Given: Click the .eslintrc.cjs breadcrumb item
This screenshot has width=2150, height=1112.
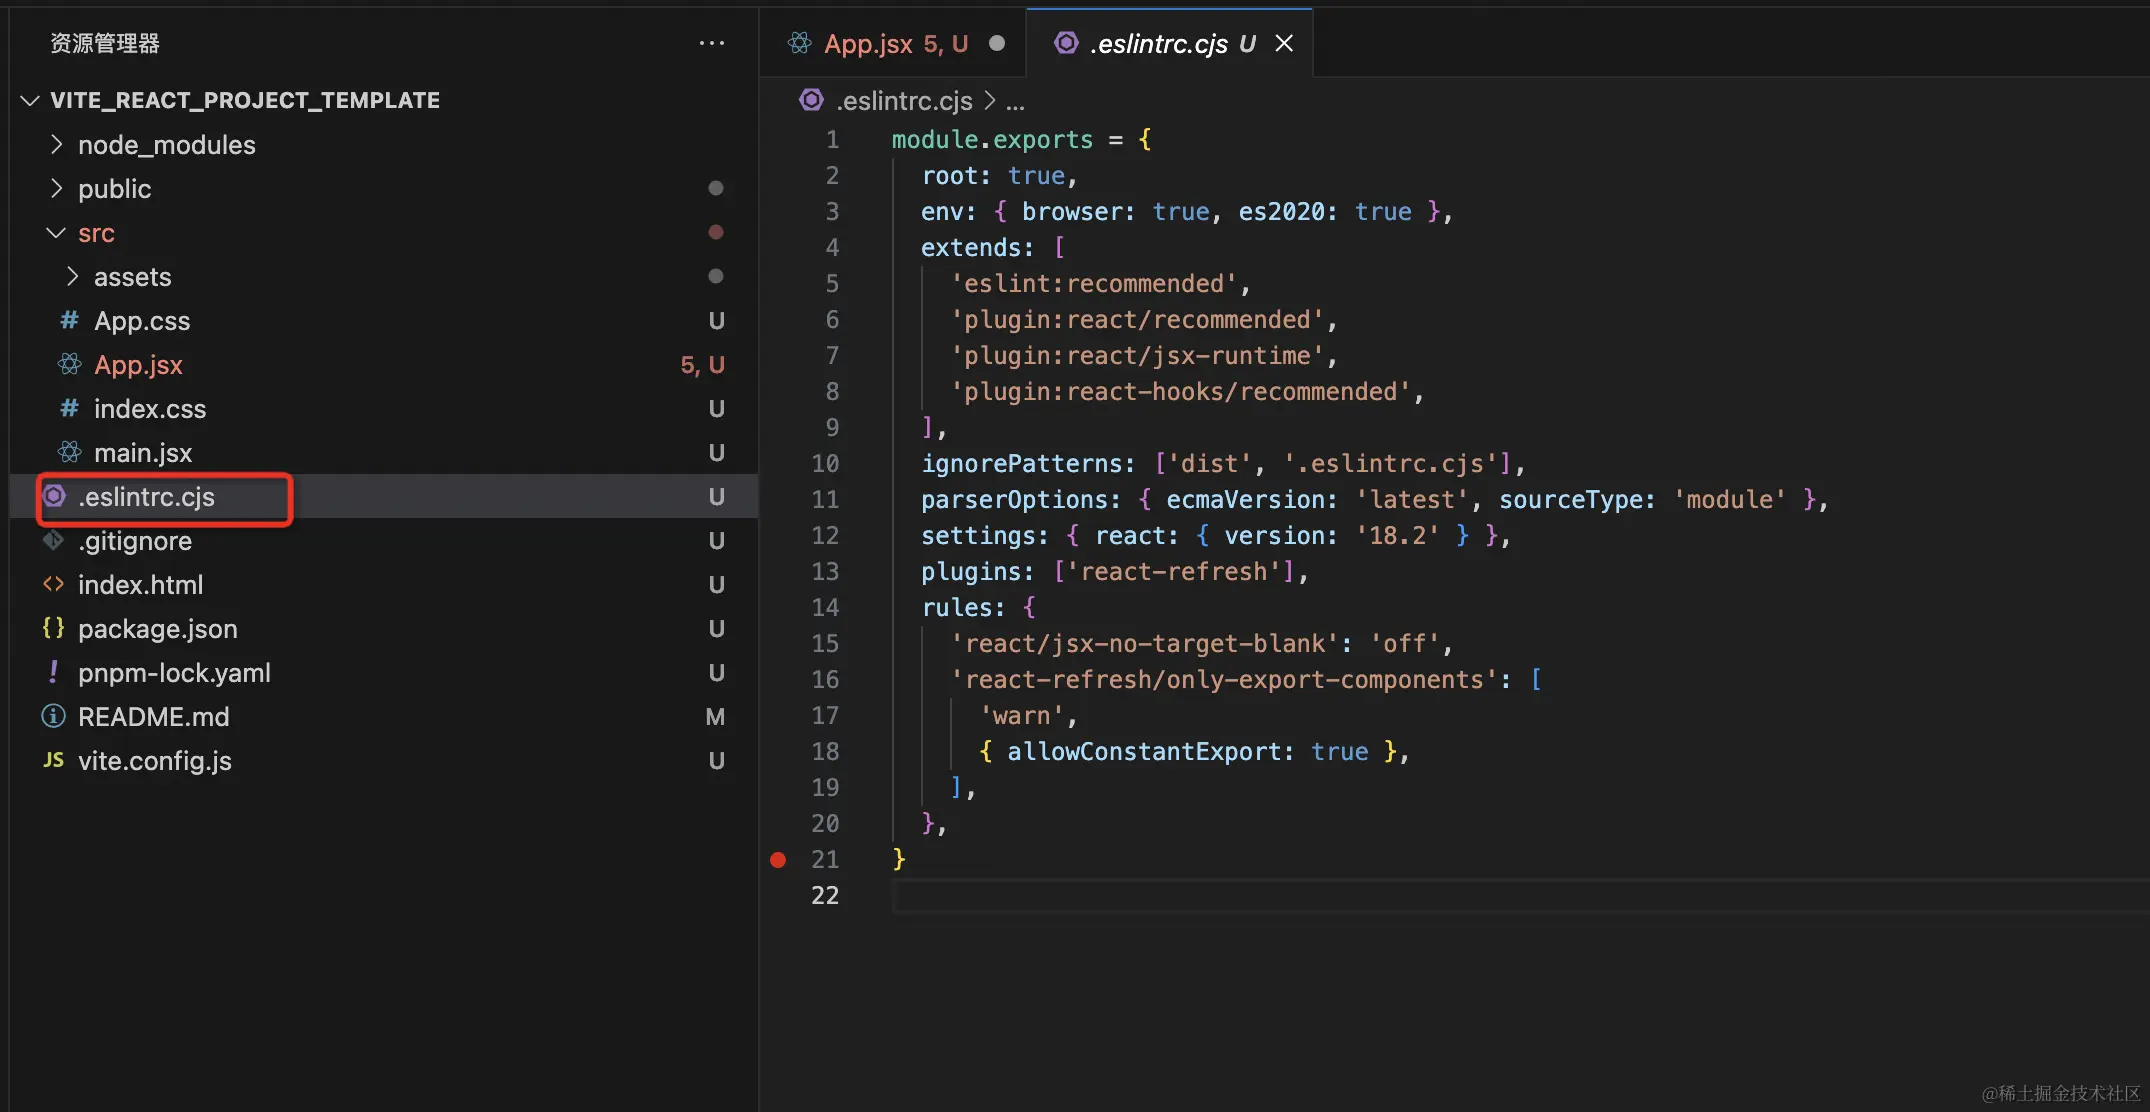Looking at the screenshot, I should point(904,101).
